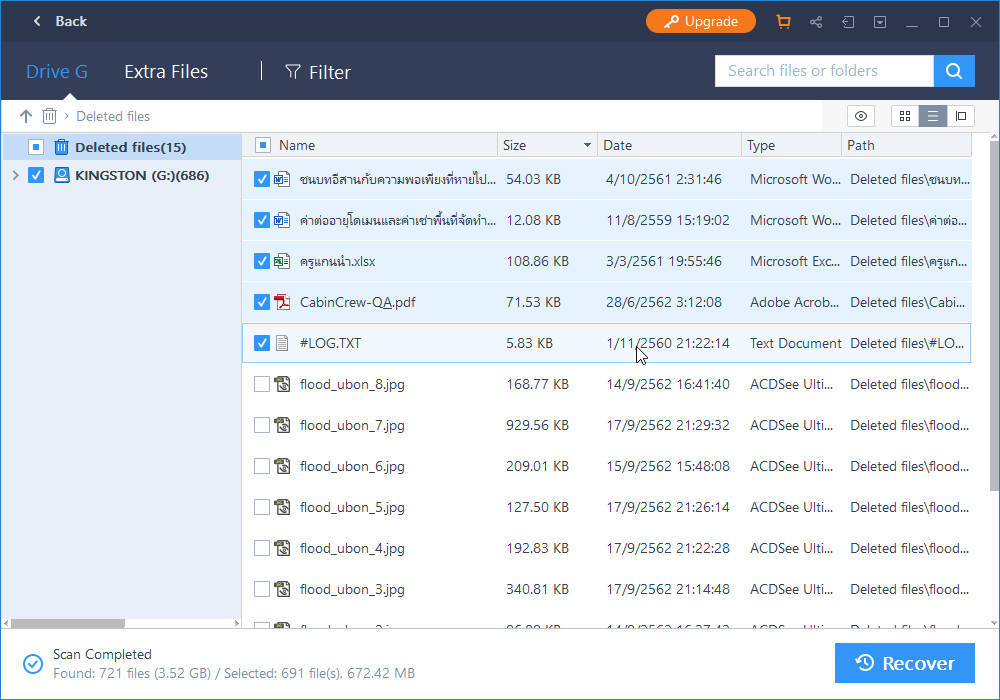The image size is (1000, 700).
Task: Click the export session icon
Action: pos(848,21)
